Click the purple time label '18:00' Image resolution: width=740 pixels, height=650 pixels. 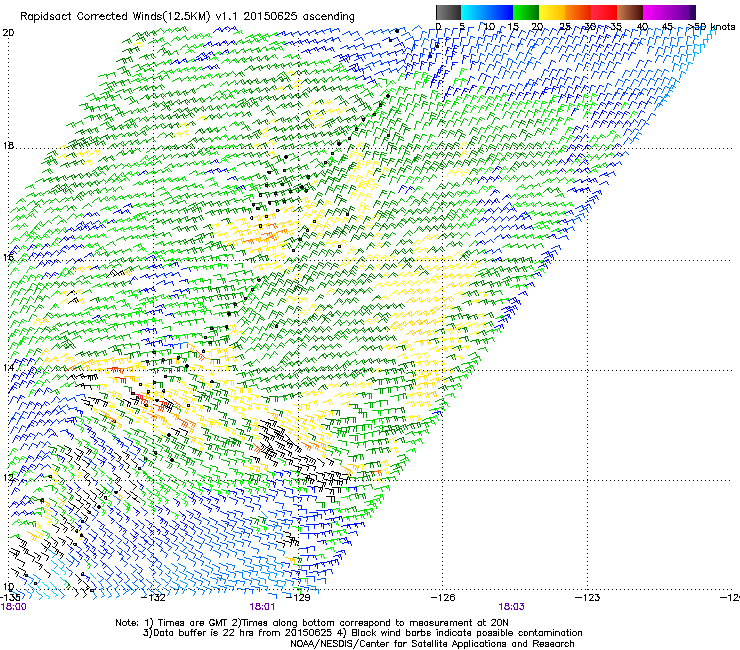[x=14, y=607]
